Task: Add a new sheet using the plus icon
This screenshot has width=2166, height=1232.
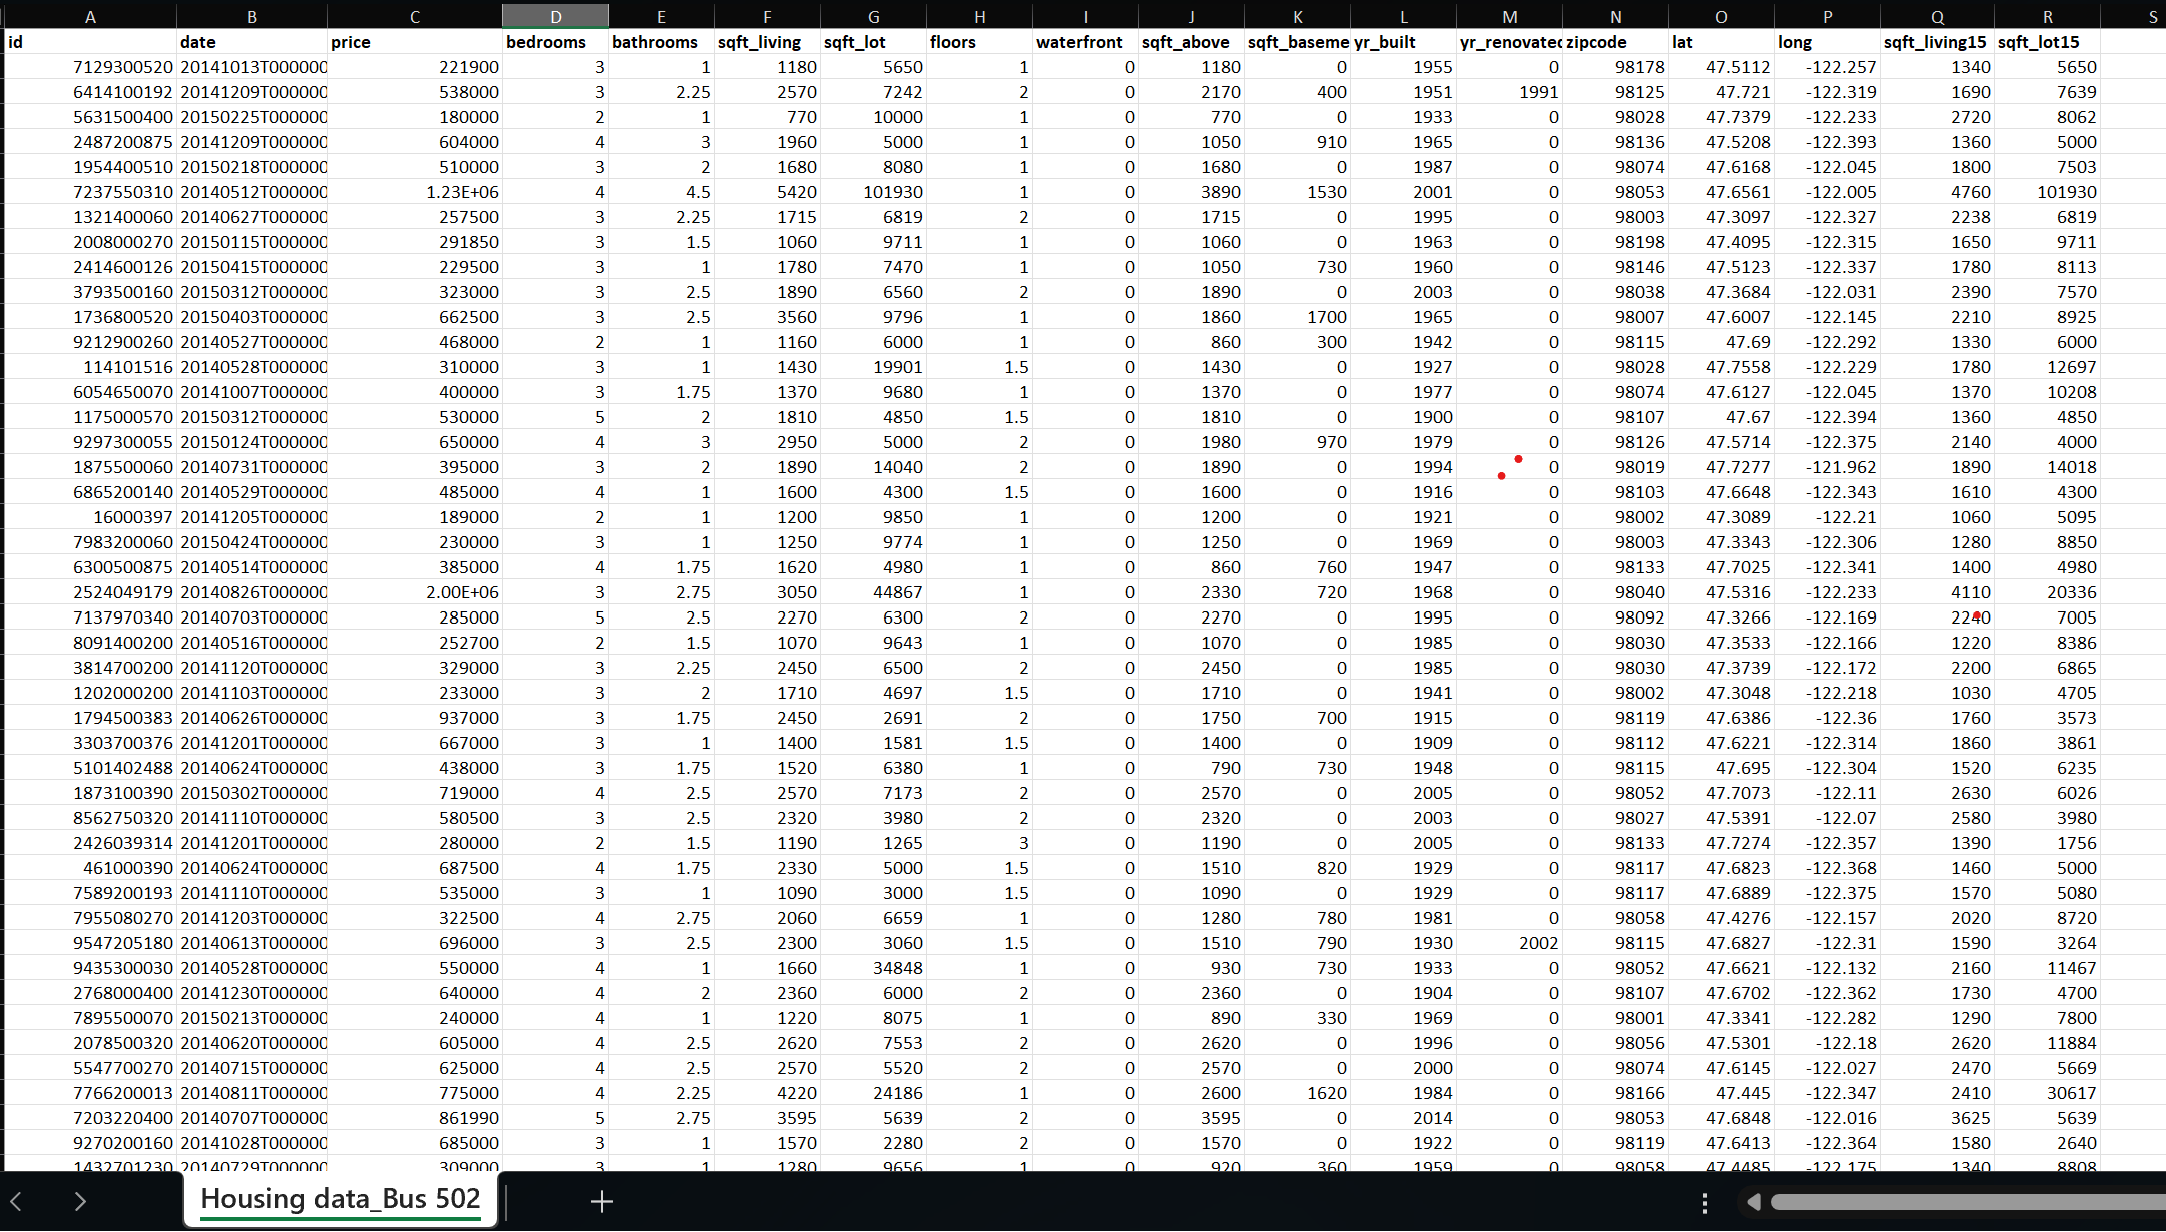Action: tap(601, 1202)
